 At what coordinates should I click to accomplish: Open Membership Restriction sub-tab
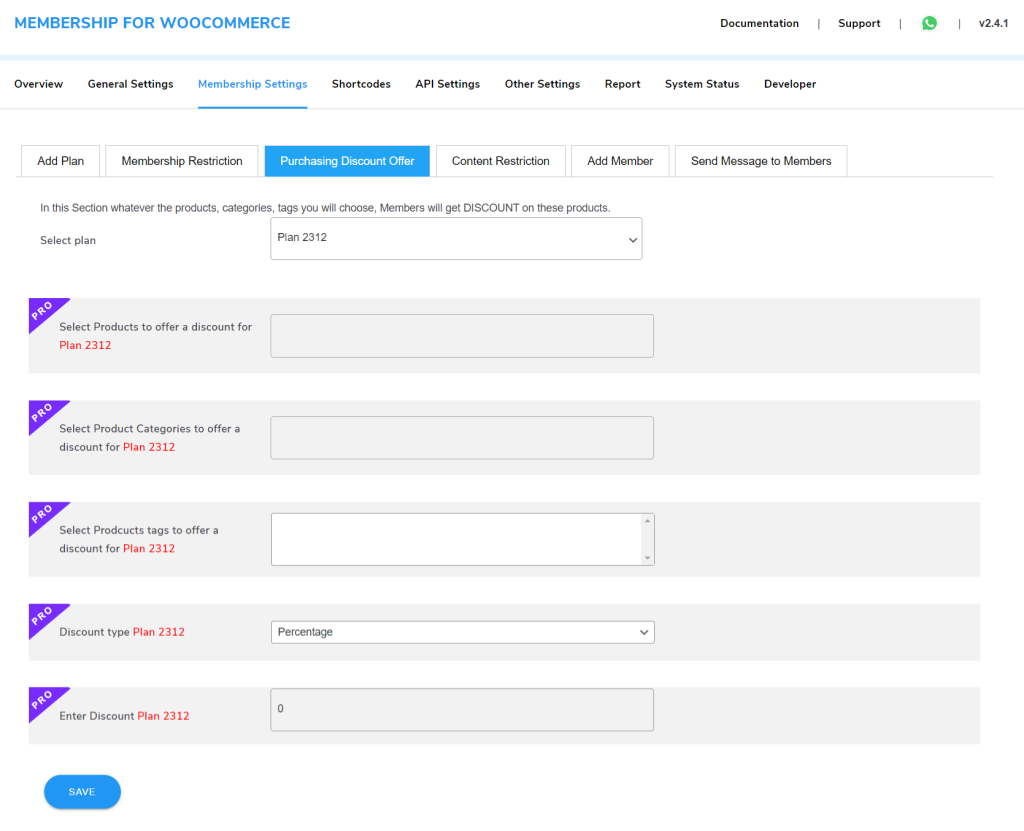click(182, 161)
